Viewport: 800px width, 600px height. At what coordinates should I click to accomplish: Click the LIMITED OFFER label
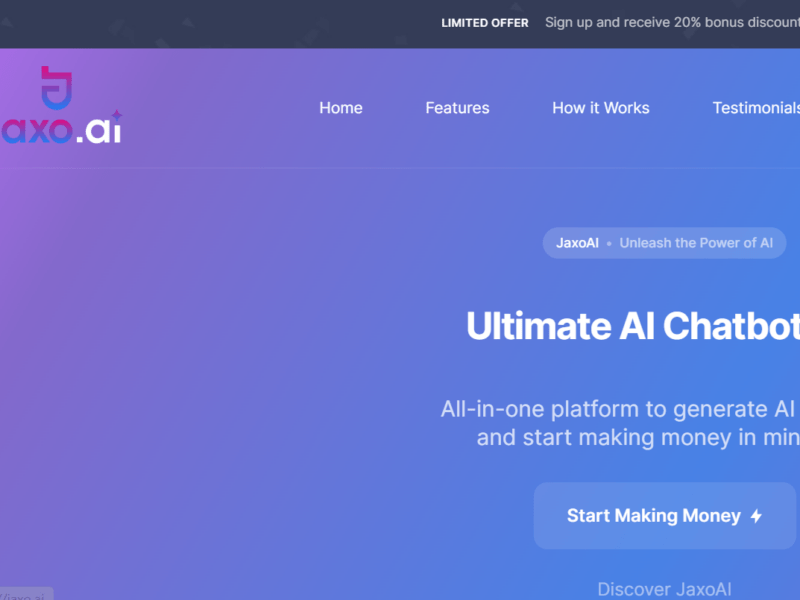(x=485, y=23)
